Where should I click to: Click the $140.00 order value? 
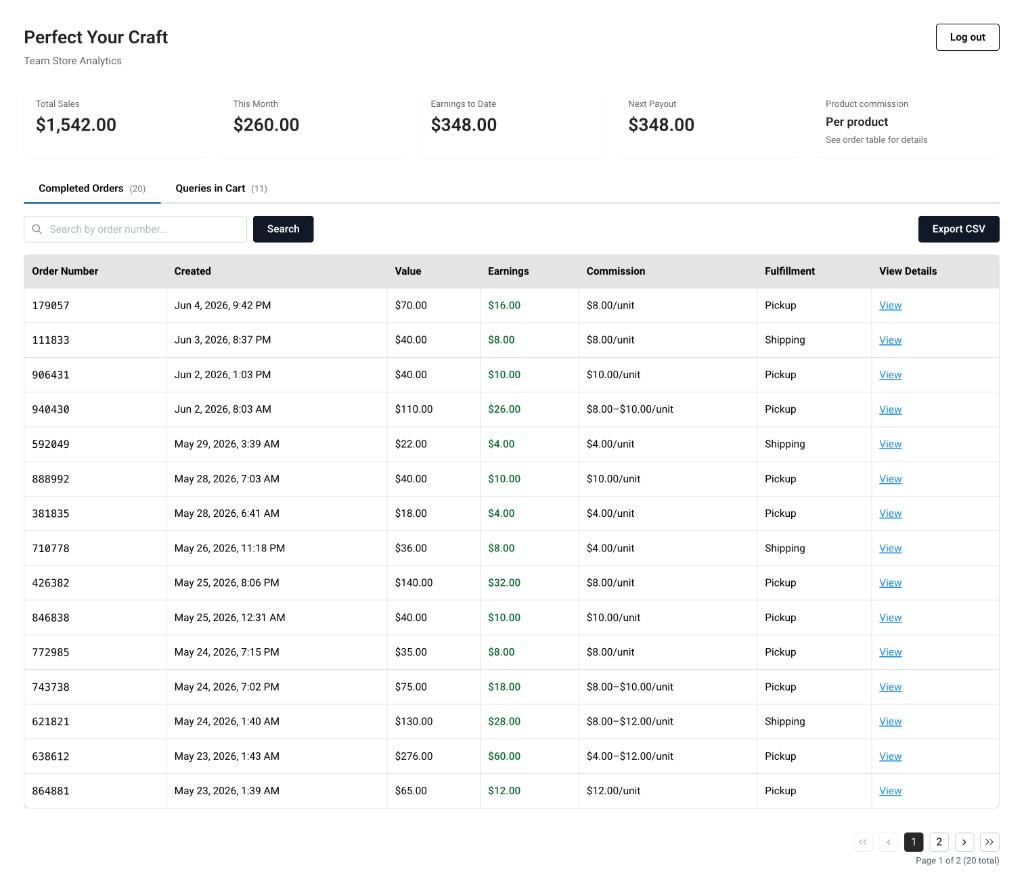(x=413, y=583)
